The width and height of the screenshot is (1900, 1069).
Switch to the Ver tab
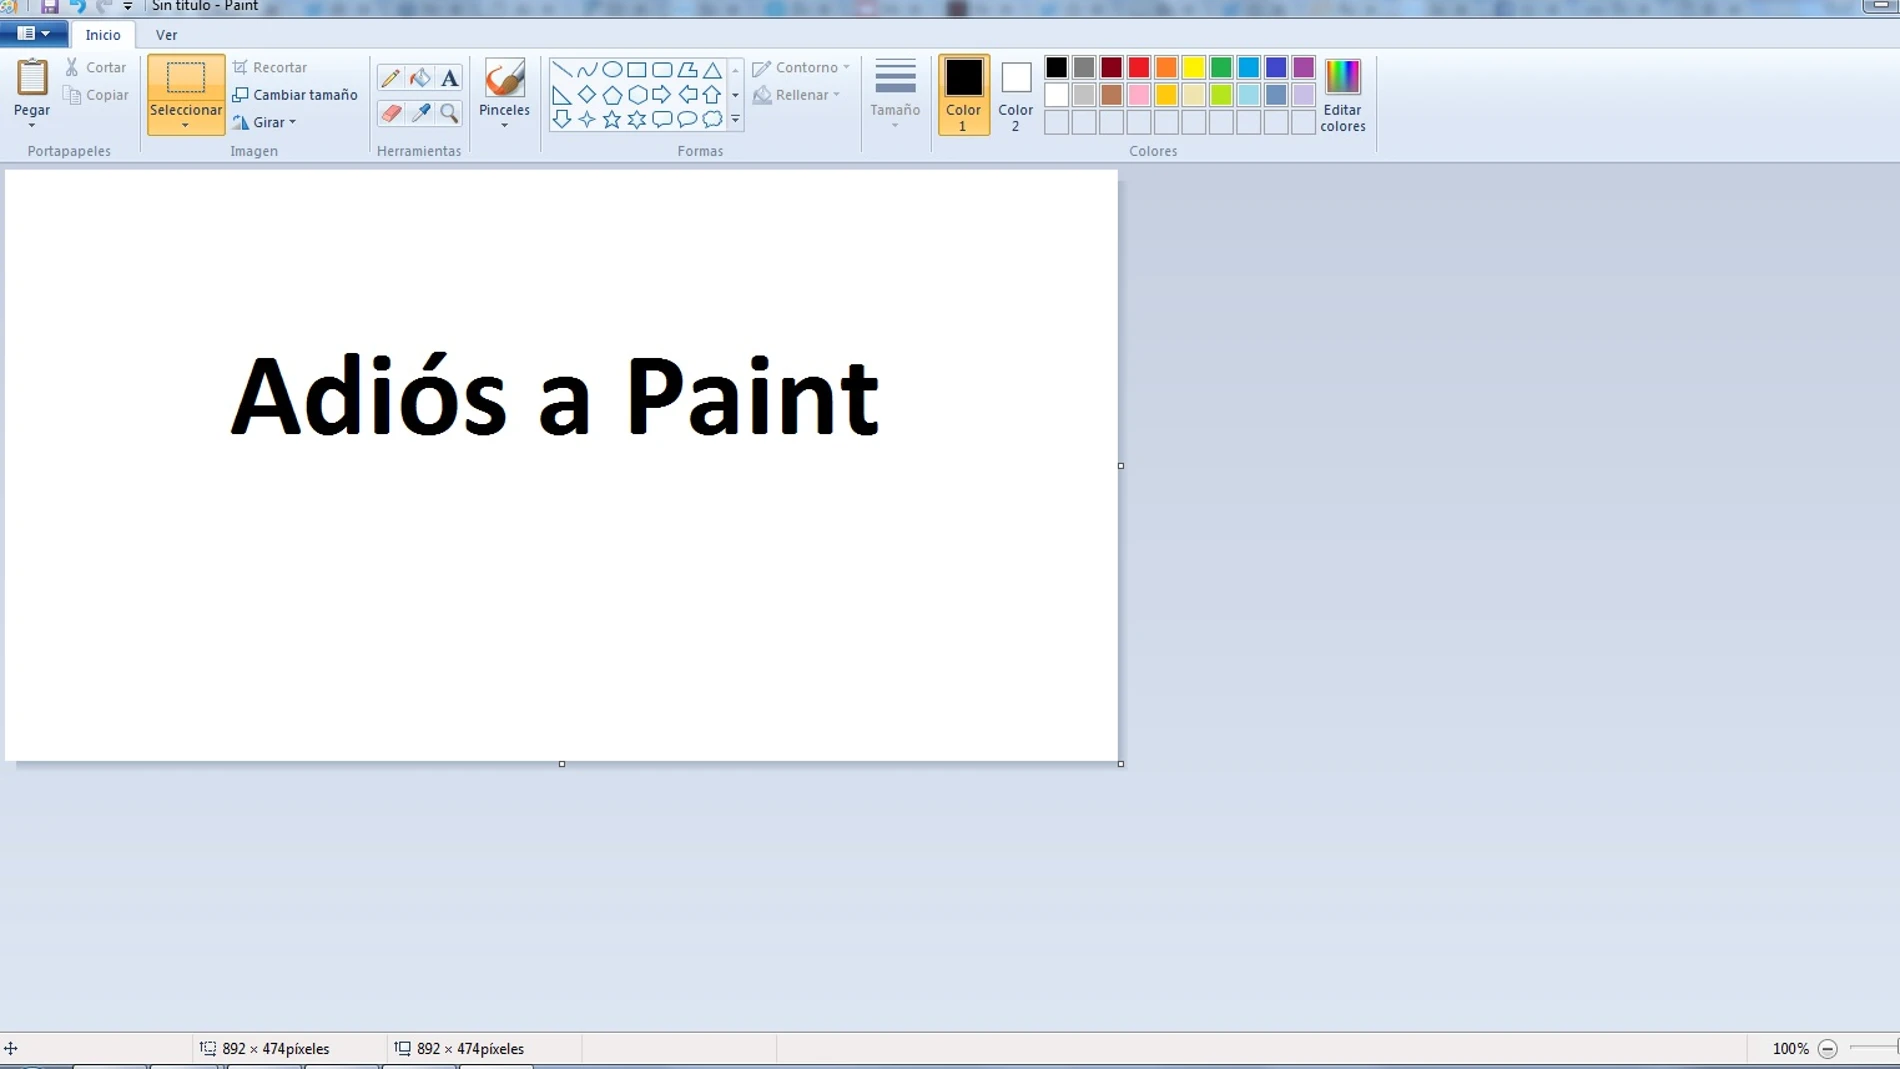point(166,35)
